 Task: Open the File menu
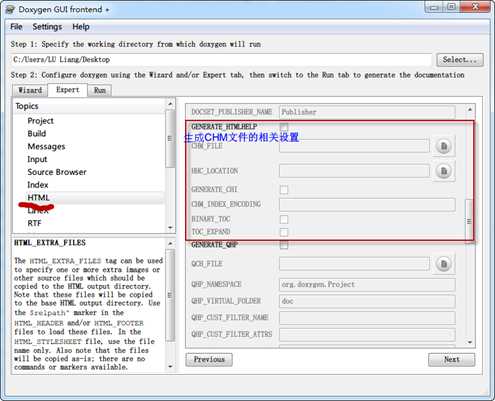(x=16, y=27)
